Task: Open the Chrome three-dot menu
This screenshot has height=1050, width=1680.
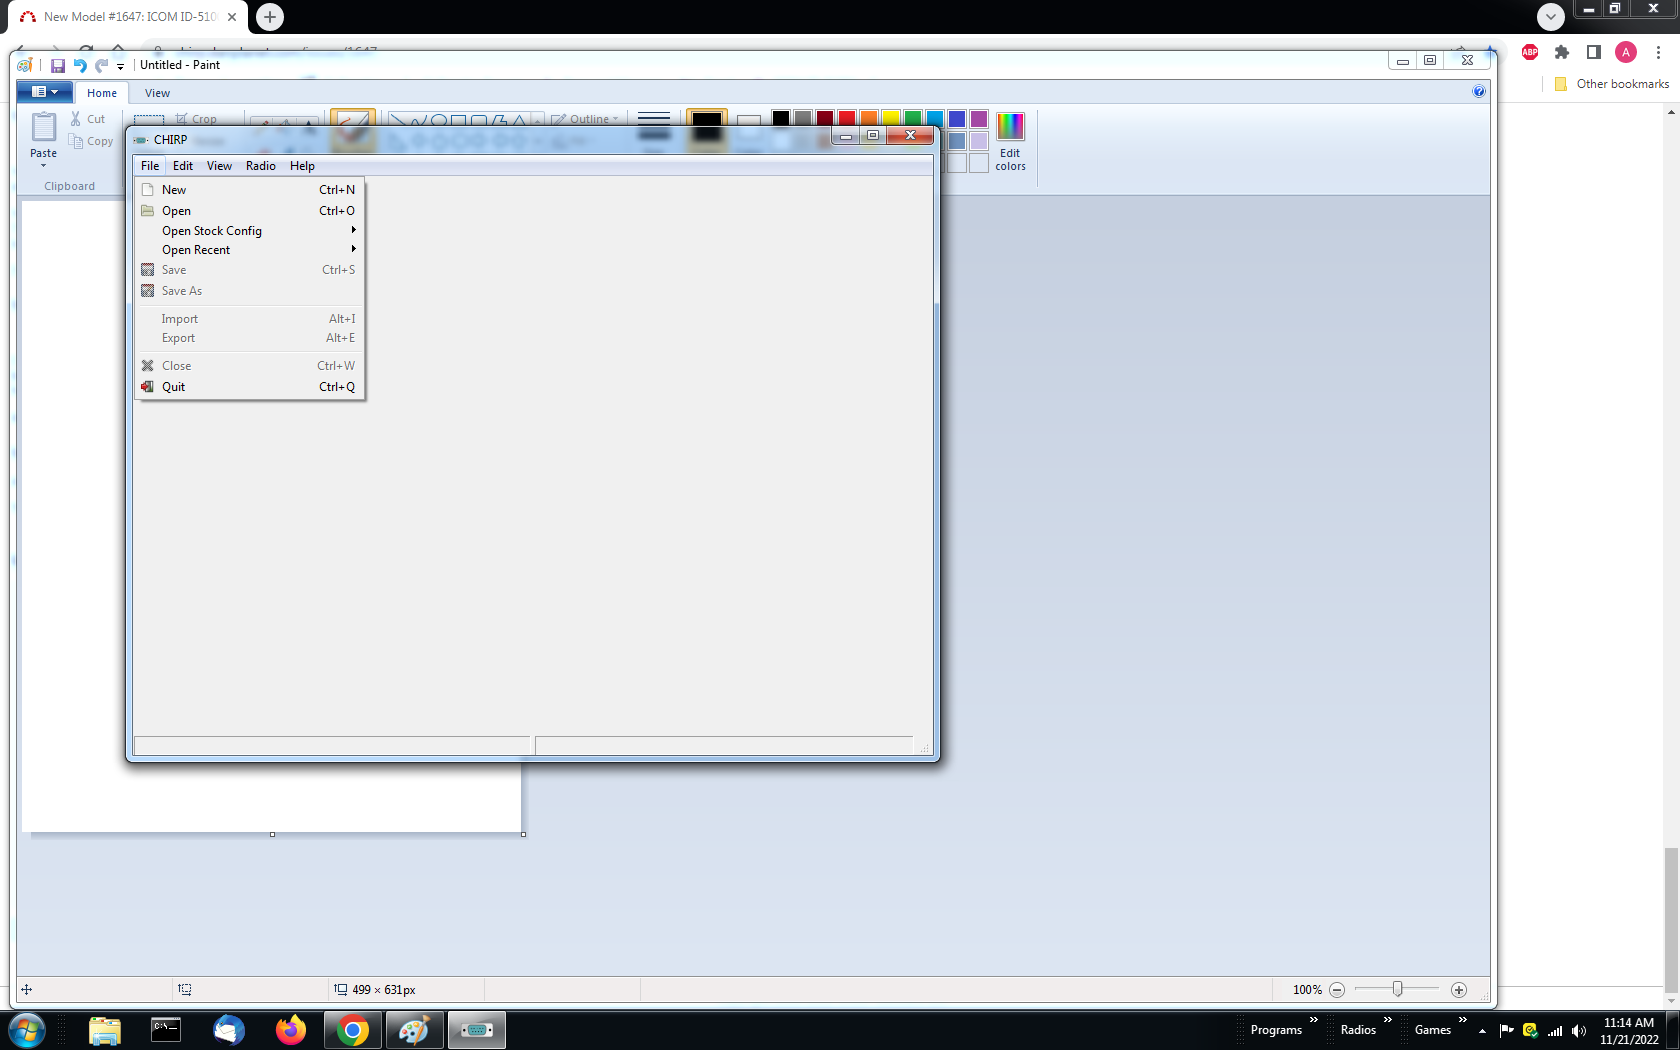Action: point(1658,52)
